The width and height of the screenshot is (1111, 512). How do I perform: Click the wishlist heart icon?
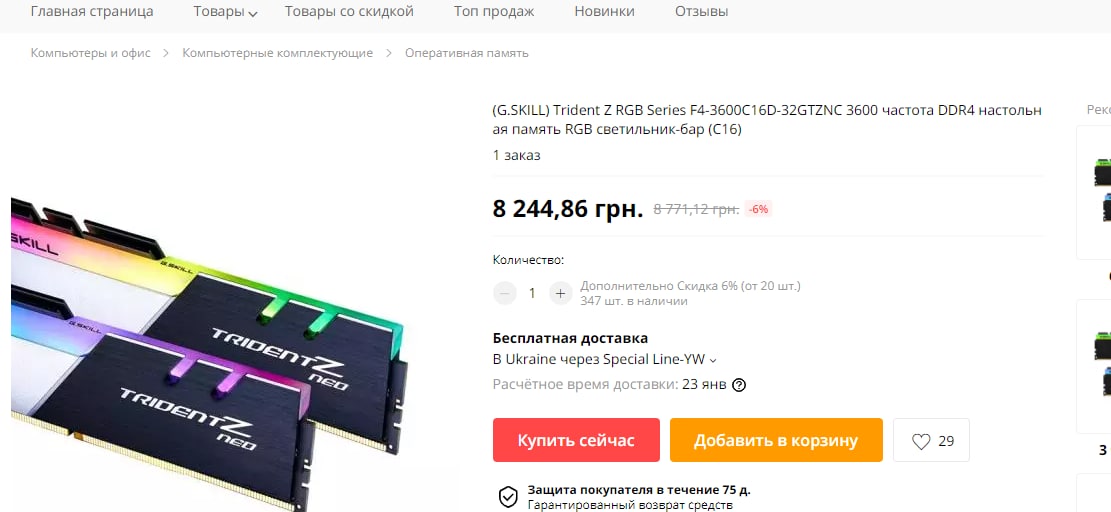[920, 441]
